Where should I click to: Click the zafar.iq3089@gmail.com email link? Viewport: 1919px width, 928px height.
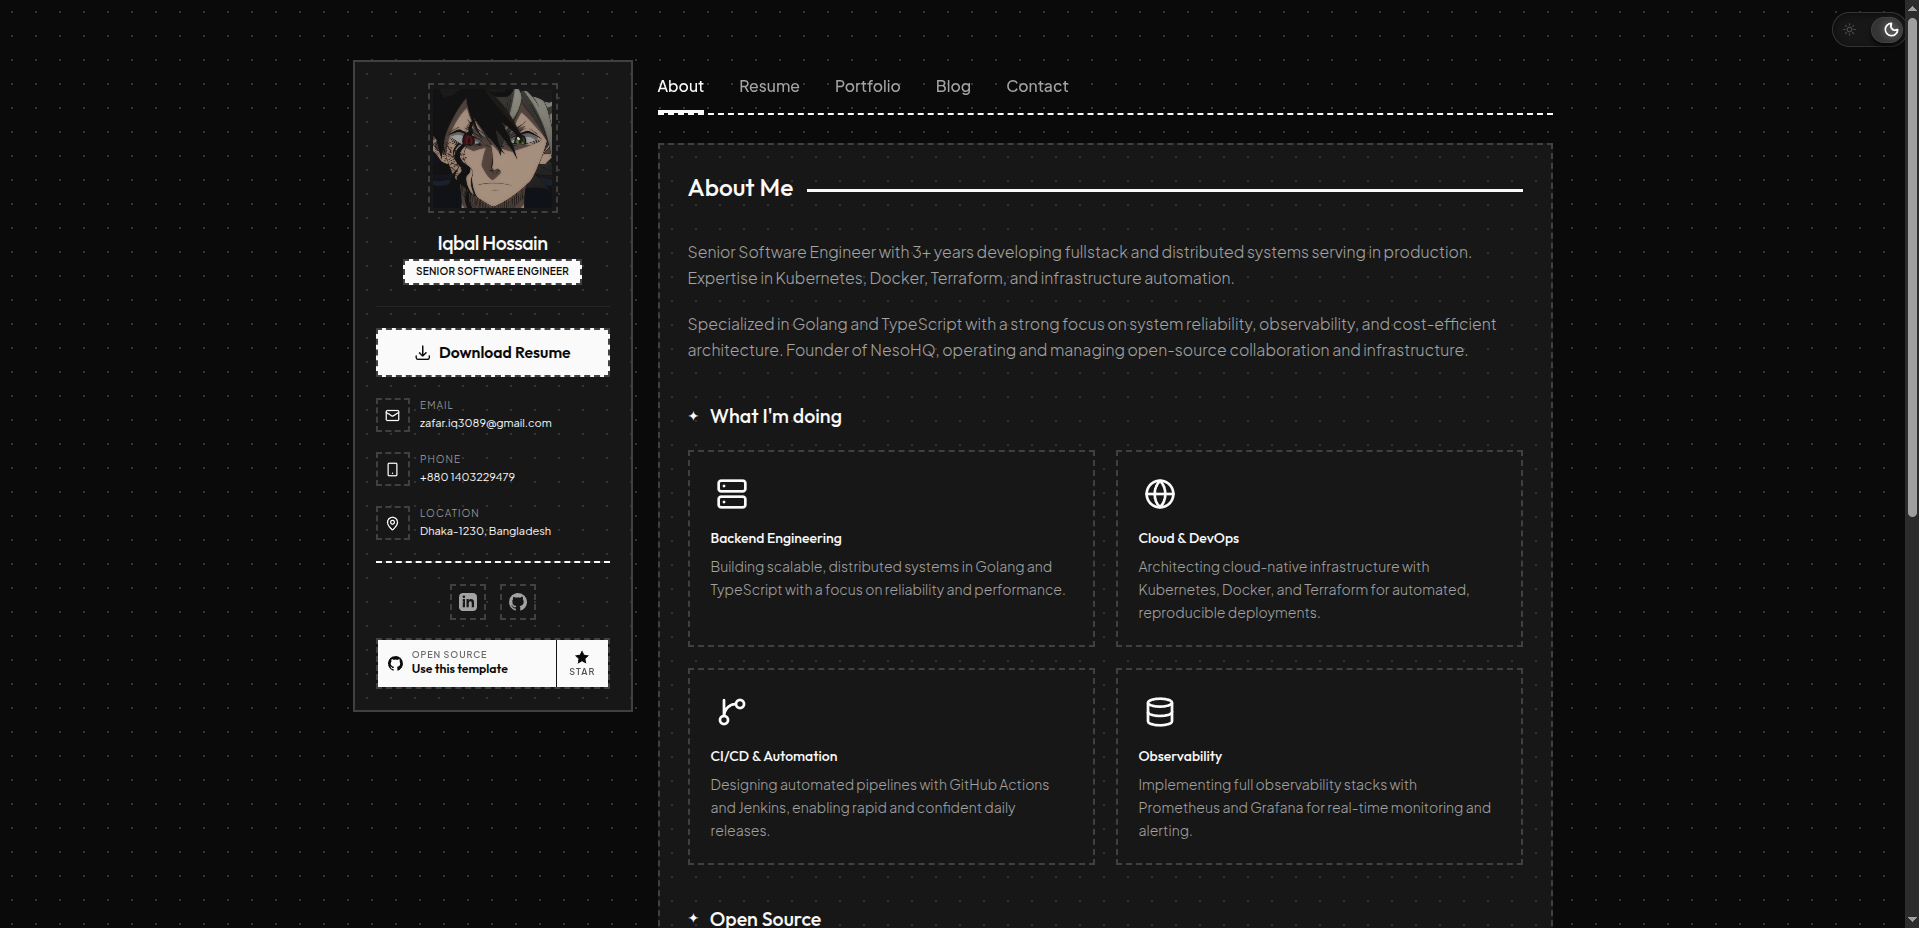point(486,423)
